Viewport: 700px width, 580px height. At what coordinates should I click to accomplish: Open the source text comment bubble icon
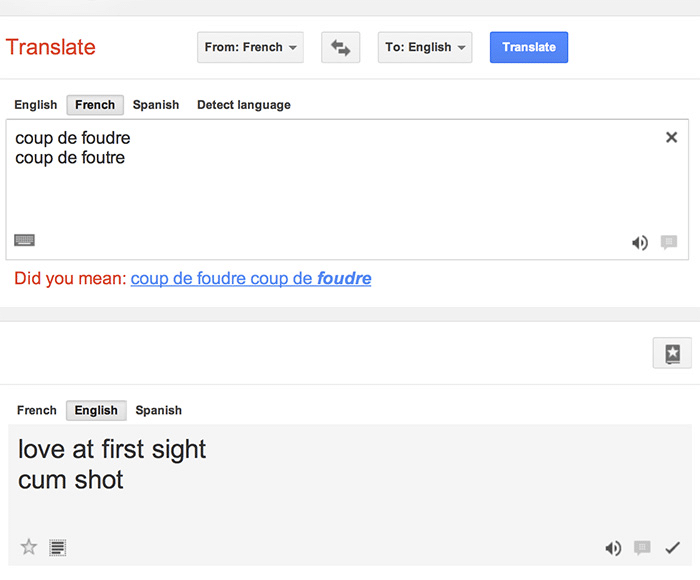point(668,242)
